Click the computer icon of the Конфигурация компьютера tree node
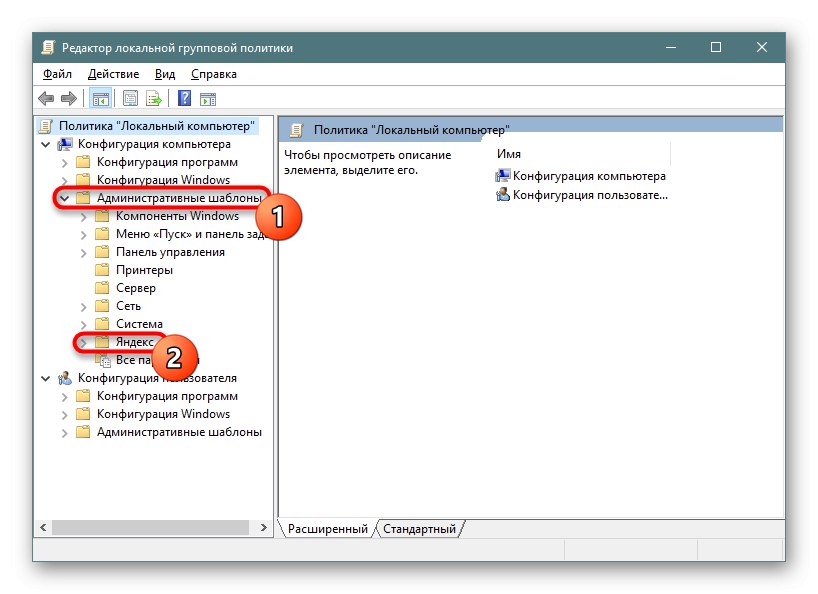Image resolution: width=818 pixels, height=594 pixels. pyautogui.click(x=65, y=144)
